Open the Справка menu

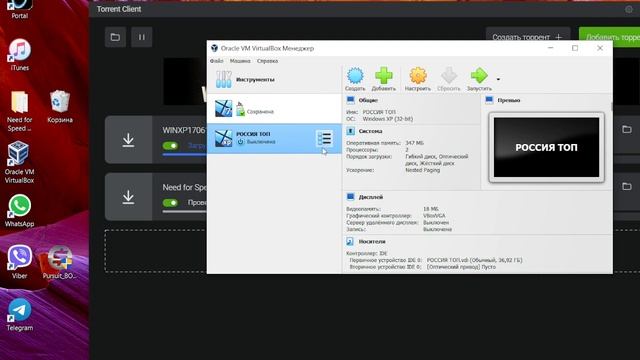point(267,61)
